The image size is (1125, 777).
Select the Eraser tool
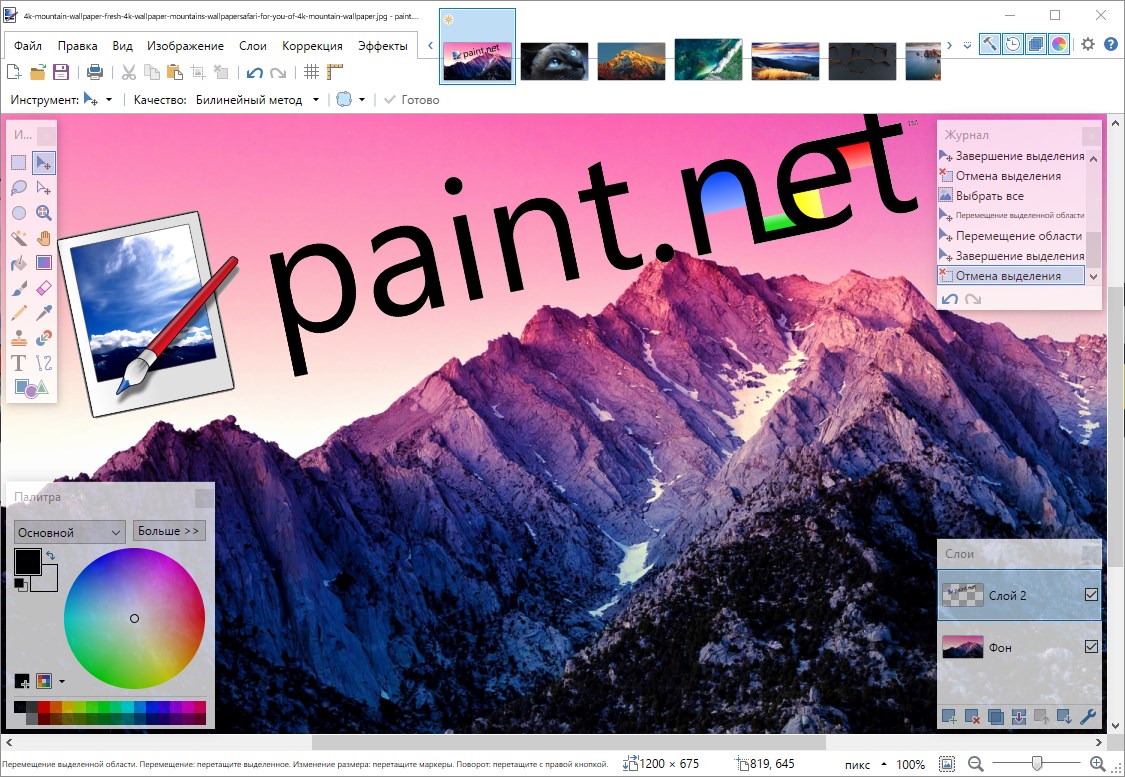[44, 288]
